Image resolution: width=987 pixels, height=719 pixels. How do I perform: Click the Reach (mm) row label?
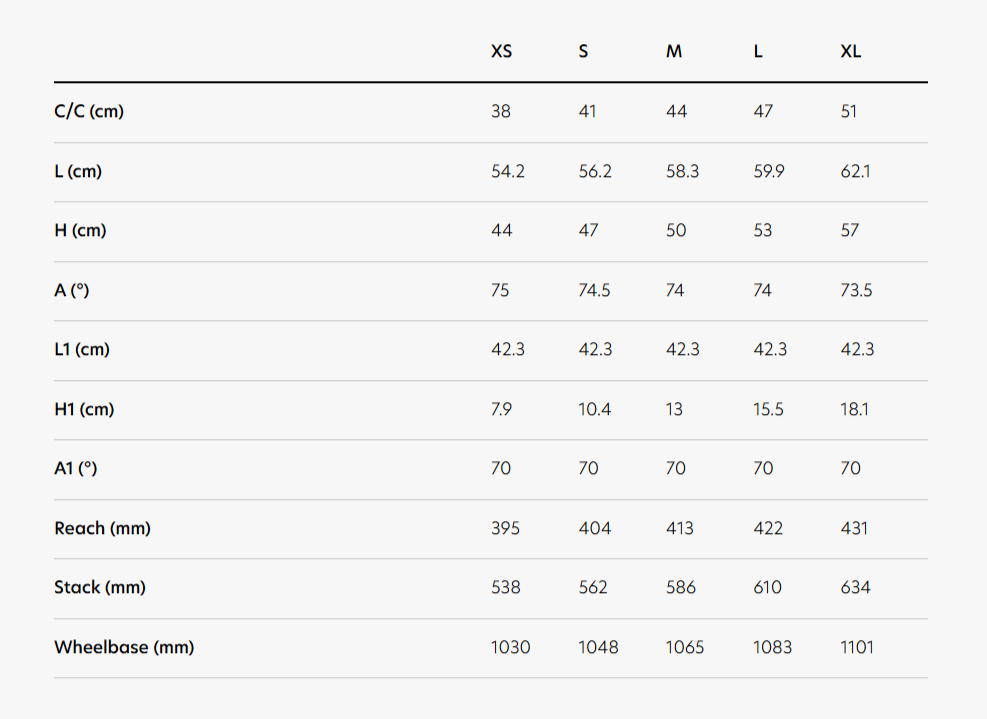coord(103,528)
